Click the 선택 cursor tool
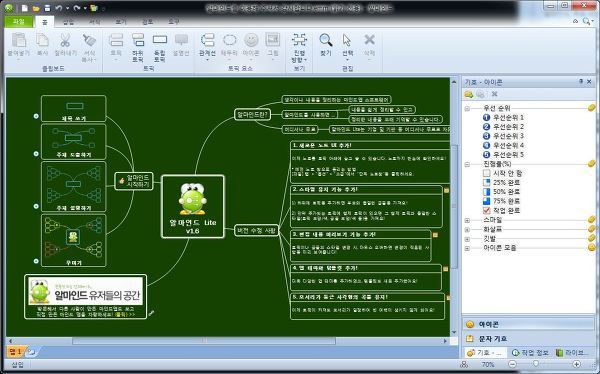Viewport: 600px width, 374px height. tap(347, 40)
